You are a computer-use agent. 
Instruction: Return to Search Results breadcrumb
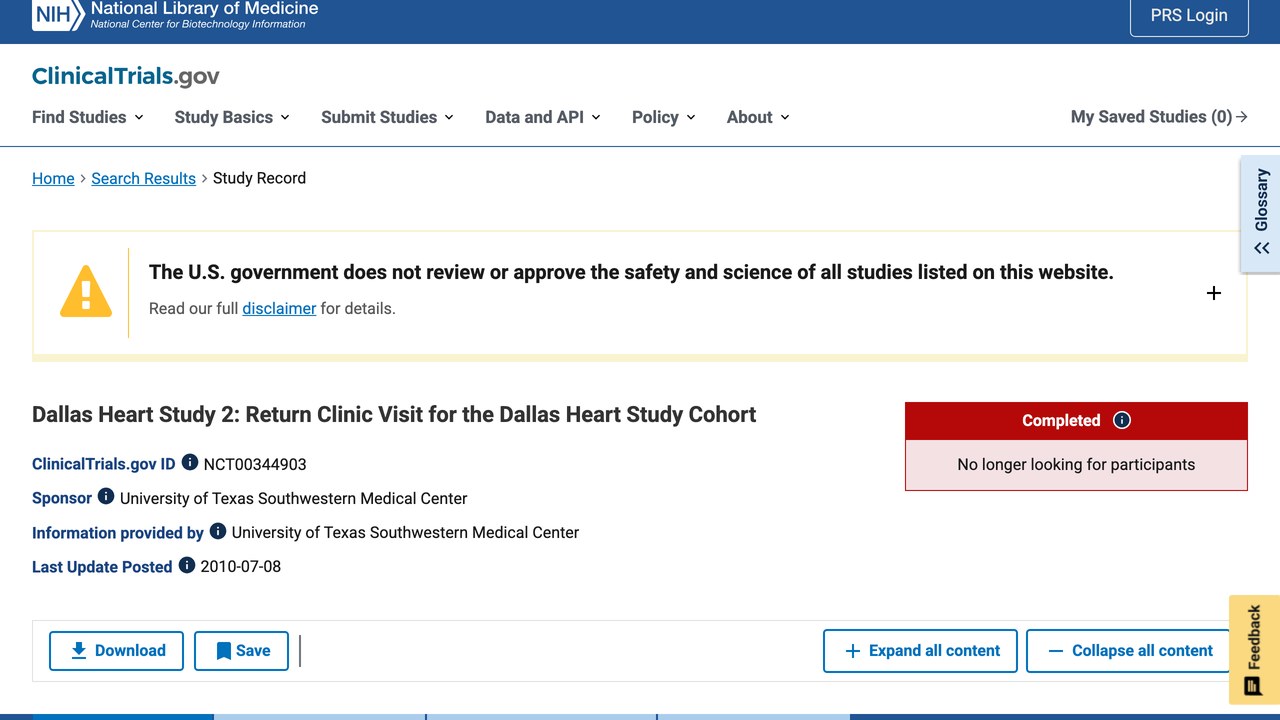click(143, 178)
